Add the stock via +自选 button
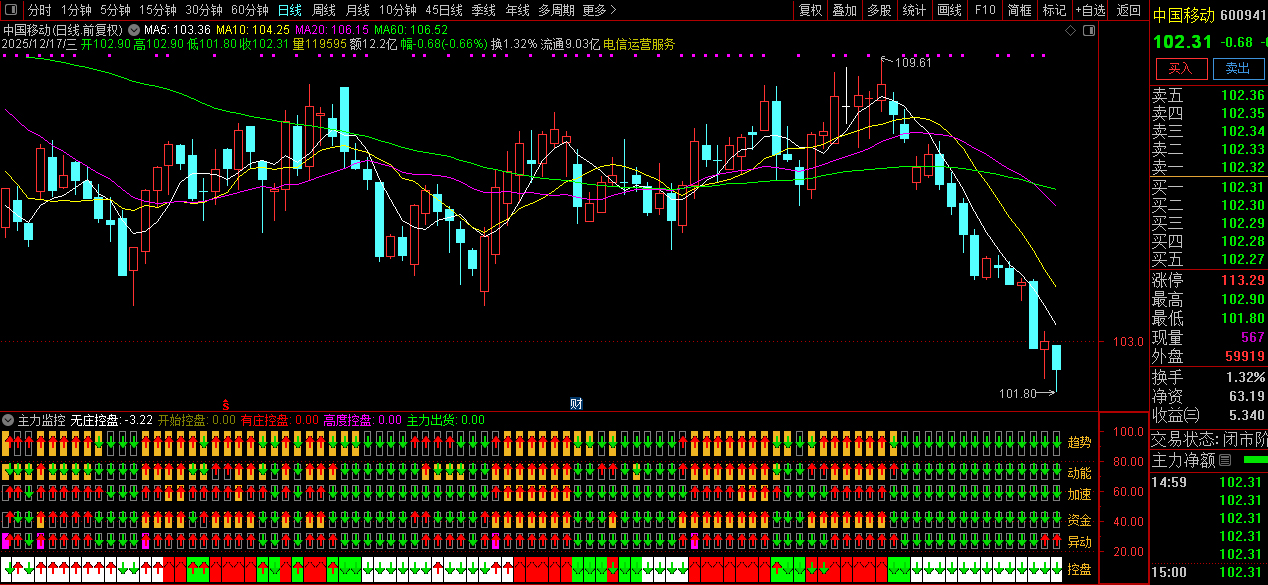Screen dimensions: 1268x585 coord(1091,10)
